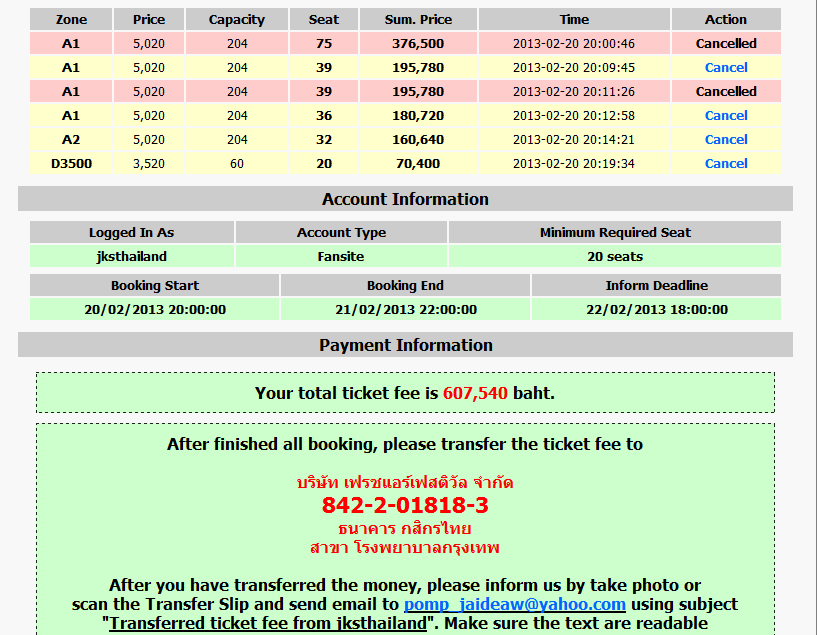Click the Booking End header
The image size is (817, 635).
point(405,285)
